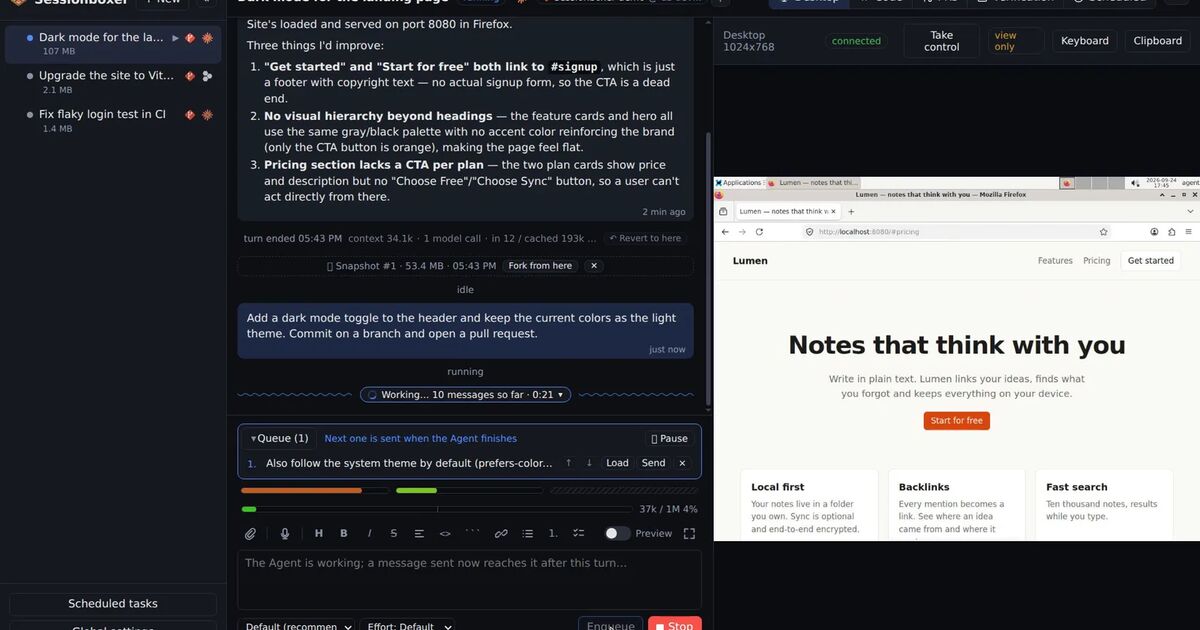This screenshot has height=630, width=1200.
Task: Toggle italic formatting in the message toolbar
Action: (369, 533)
